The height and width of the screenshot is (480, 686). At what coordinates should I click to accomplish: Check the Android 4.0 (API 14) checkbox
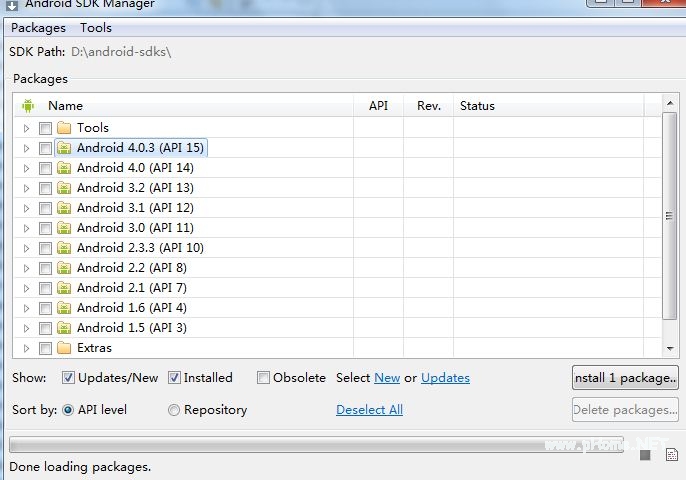(45, 168)
